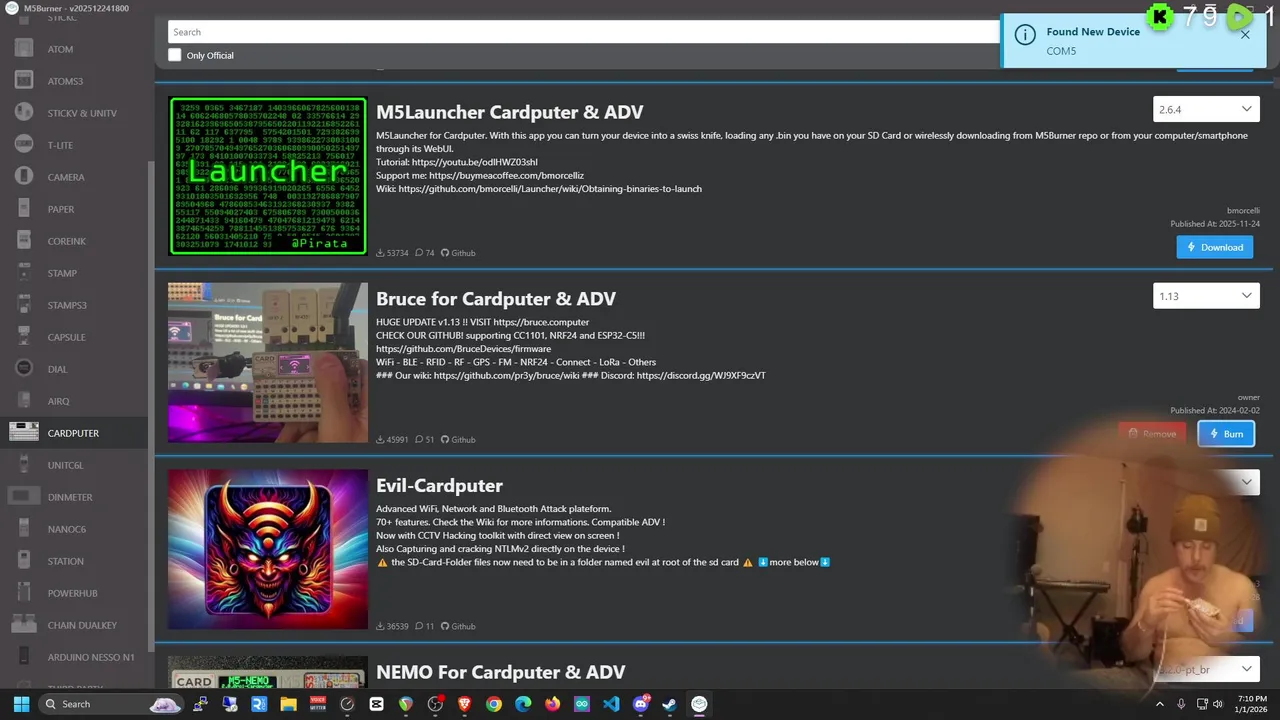Close the Found New Device notification
The width and height of the screenshot is (1280, 720).
[1245, 34]
